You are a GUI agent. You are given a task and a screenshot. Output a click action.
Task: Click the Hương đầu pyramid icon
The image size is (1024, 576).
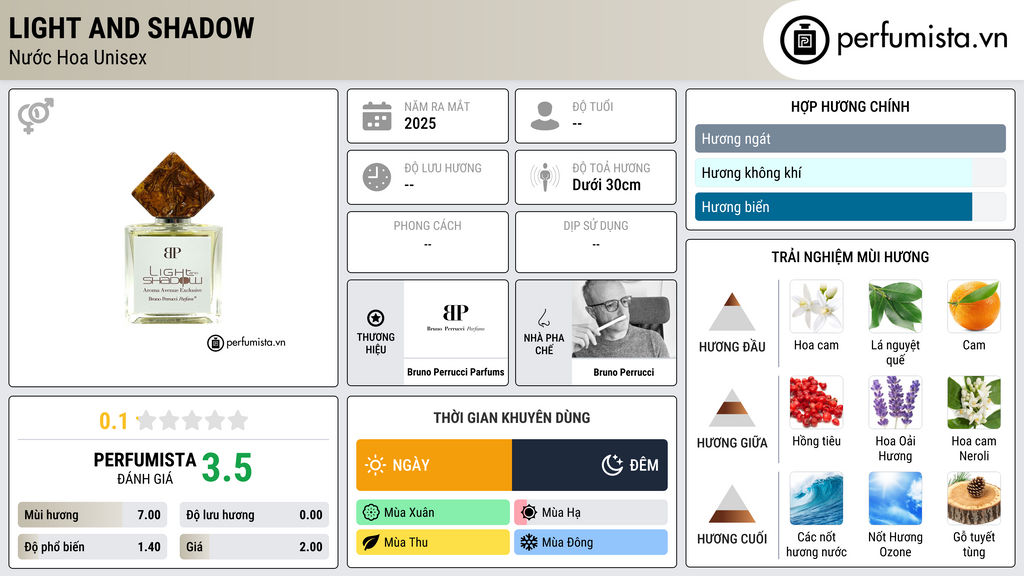tap(731, 312)
